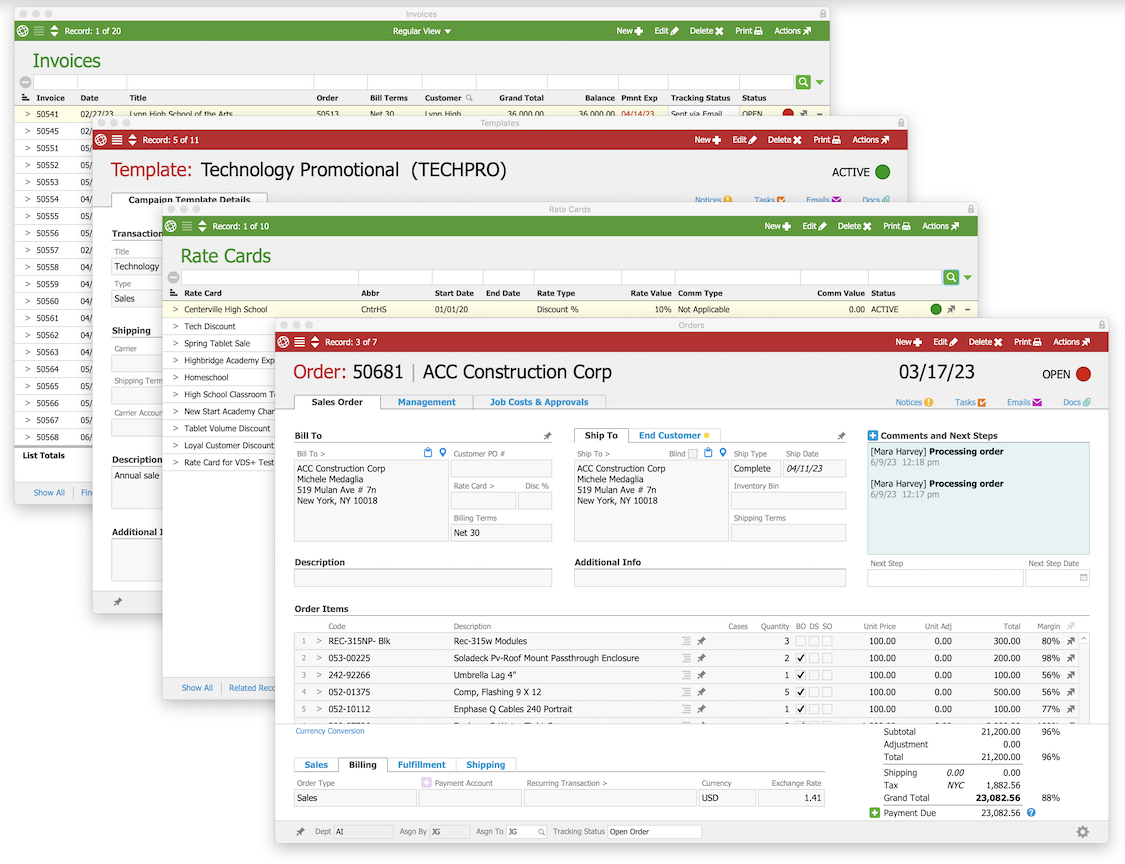Click the green plus icon next to Payment Due
Viewport: 1125px width, 864px height.
click(875, 813)
